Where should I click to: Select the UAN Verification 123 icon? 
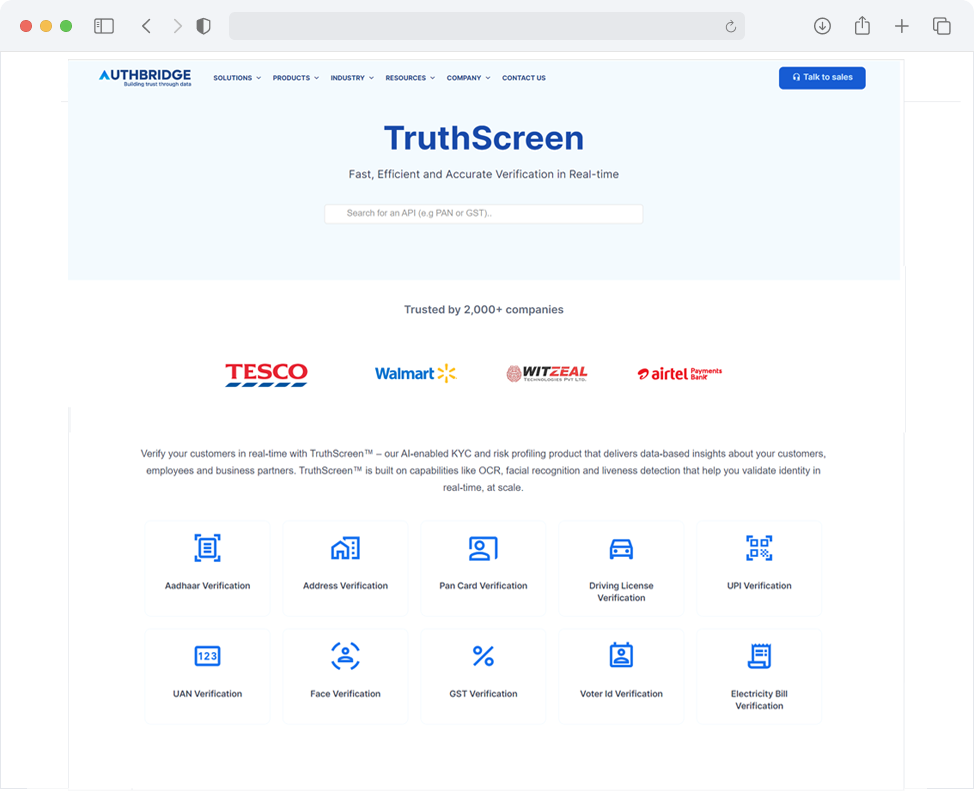point(207,656)
